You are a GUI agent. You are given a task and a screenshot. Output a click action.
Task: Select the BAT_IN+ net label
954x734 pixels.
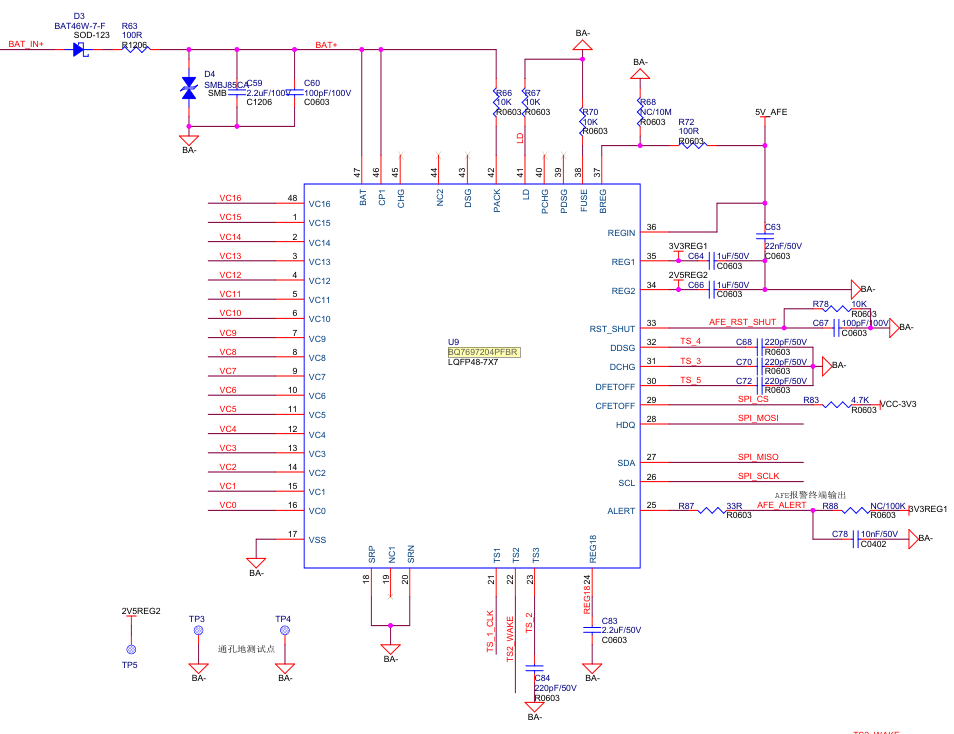point(26,44)
